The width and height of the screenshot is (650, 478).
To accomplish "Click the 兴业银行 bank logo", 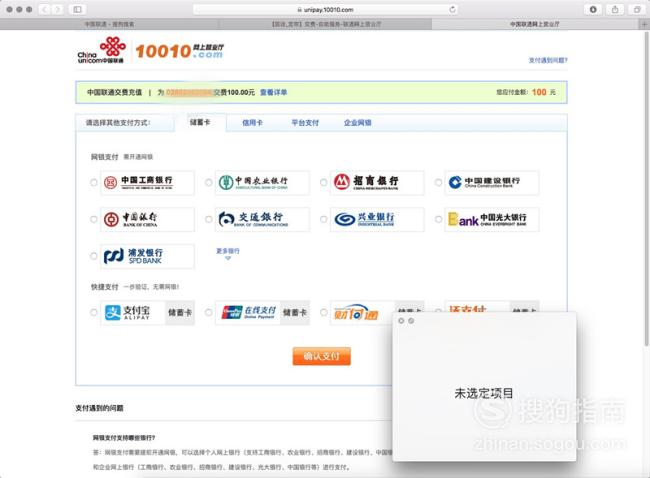I will coord(377,219).
